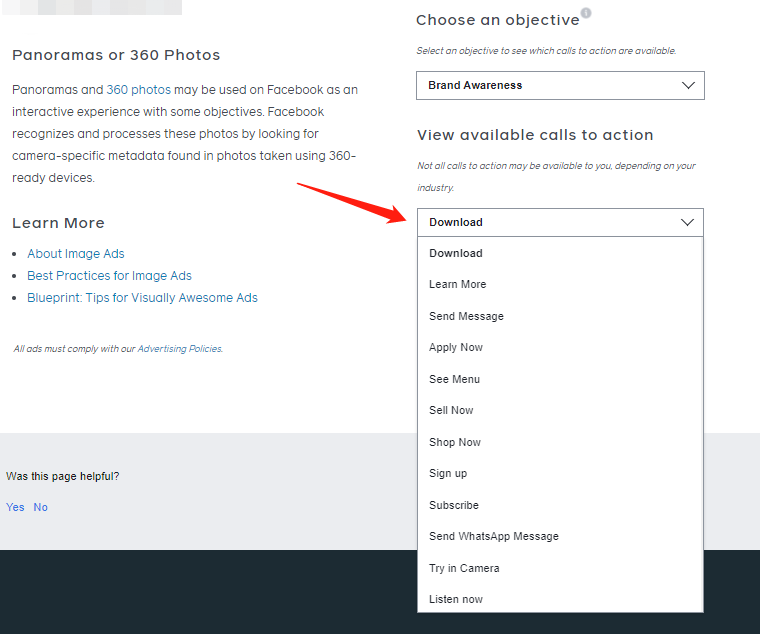Open the 360 photos link

(x=138, y=89)
